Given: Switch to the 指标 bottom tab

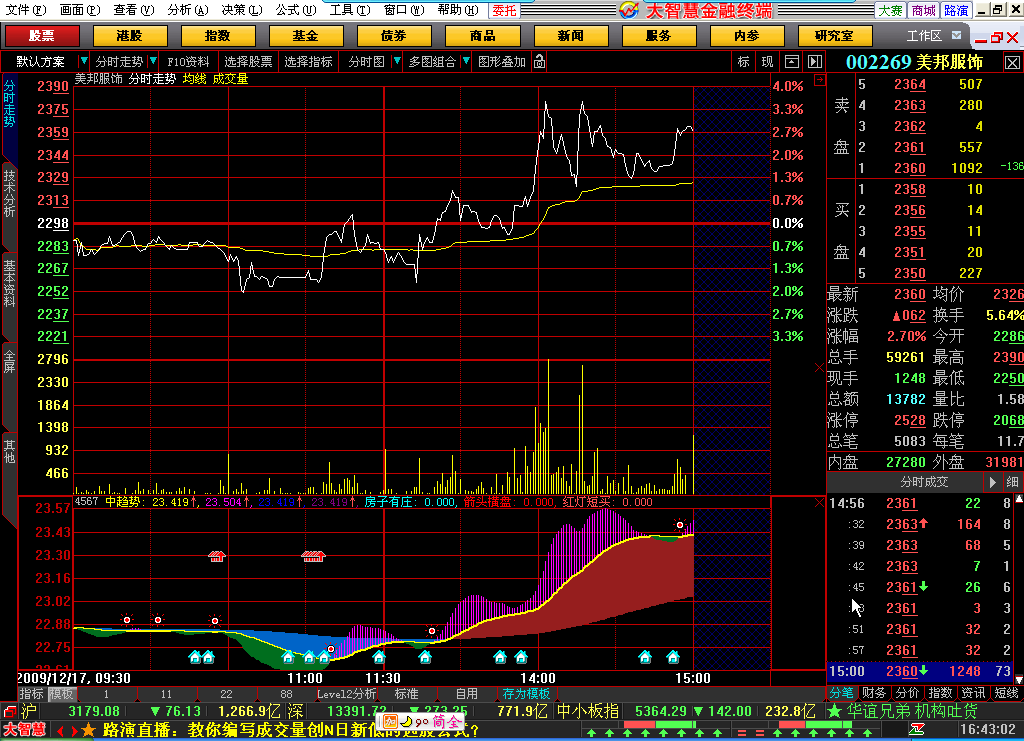Looking at the screenshot, I should coord(31,693).
